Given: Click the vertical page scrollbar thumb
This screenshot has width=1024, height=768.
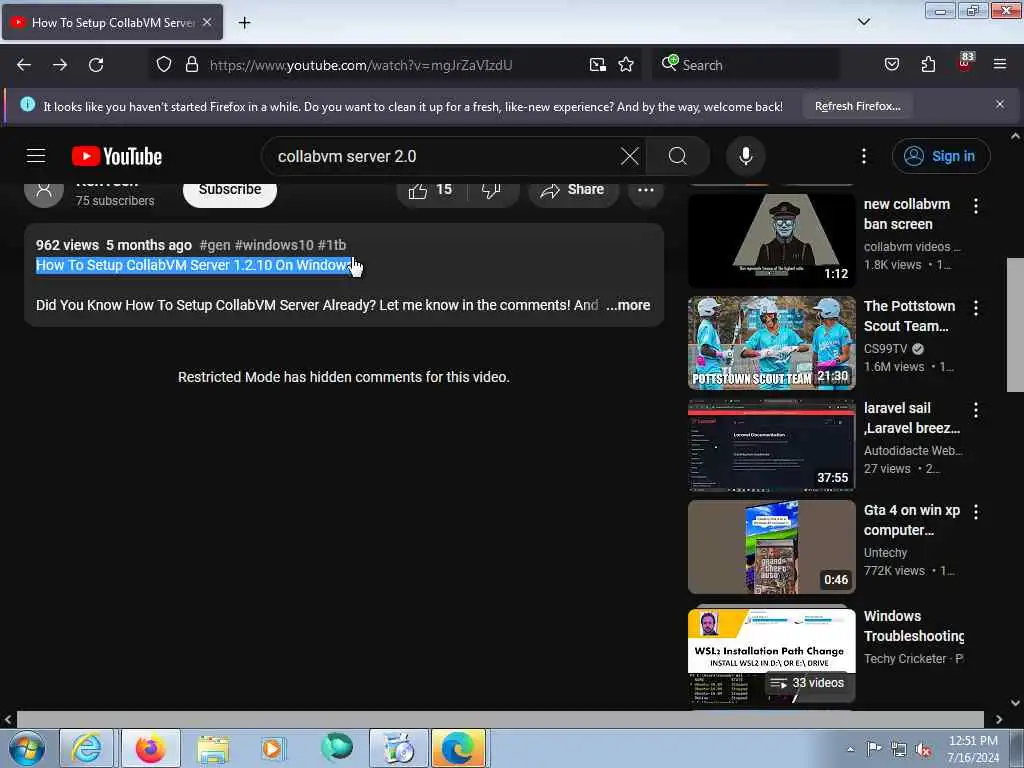Looking at the screenshot, I should click(1015, 325).
